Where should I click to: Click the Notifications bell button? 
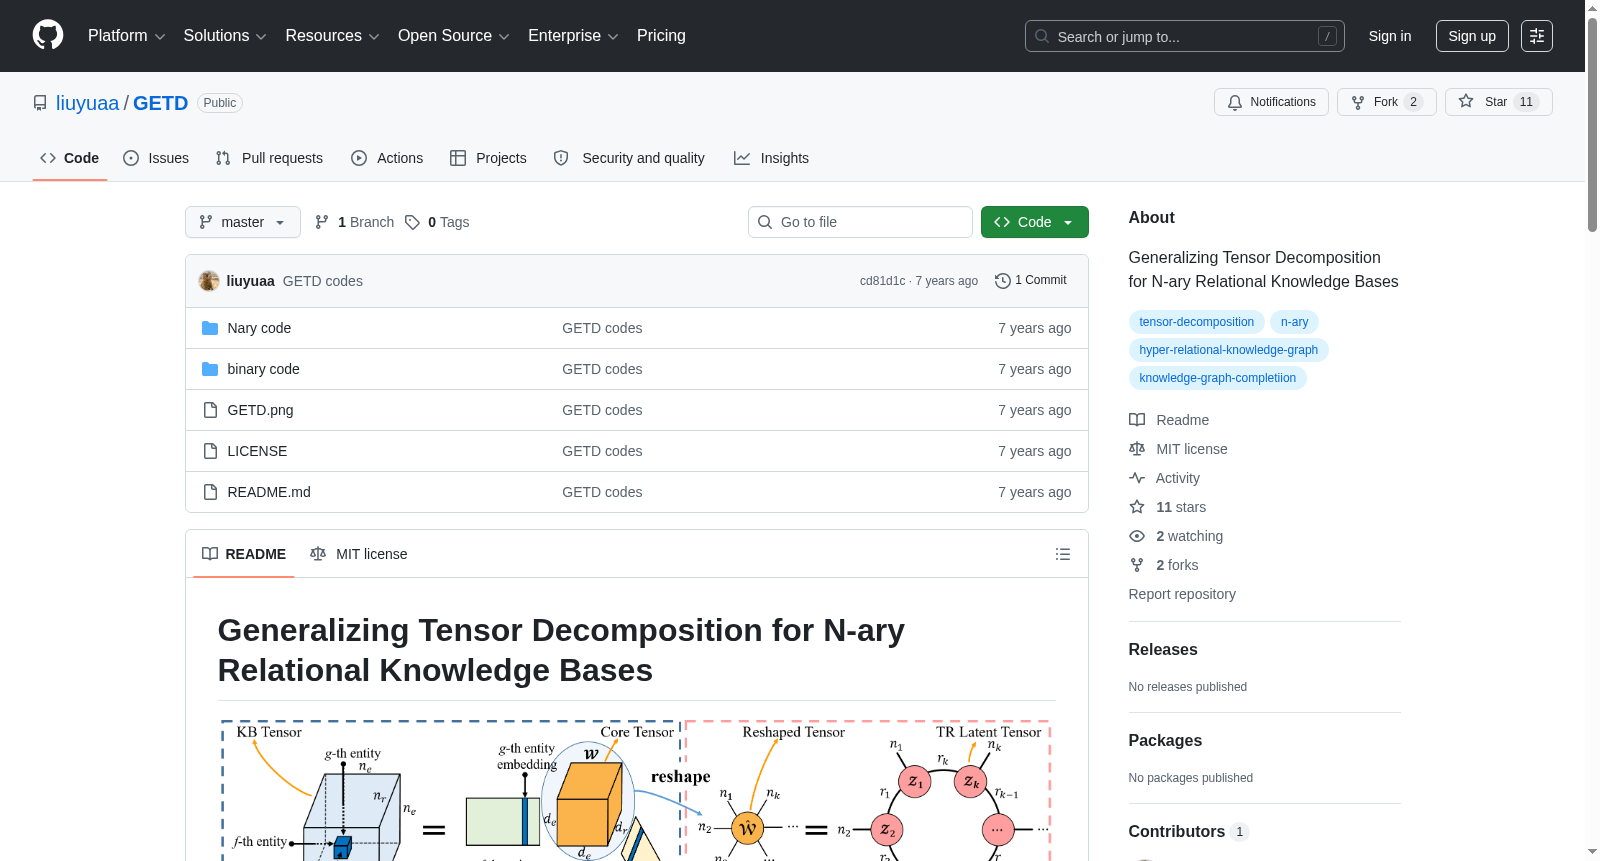1271,102
